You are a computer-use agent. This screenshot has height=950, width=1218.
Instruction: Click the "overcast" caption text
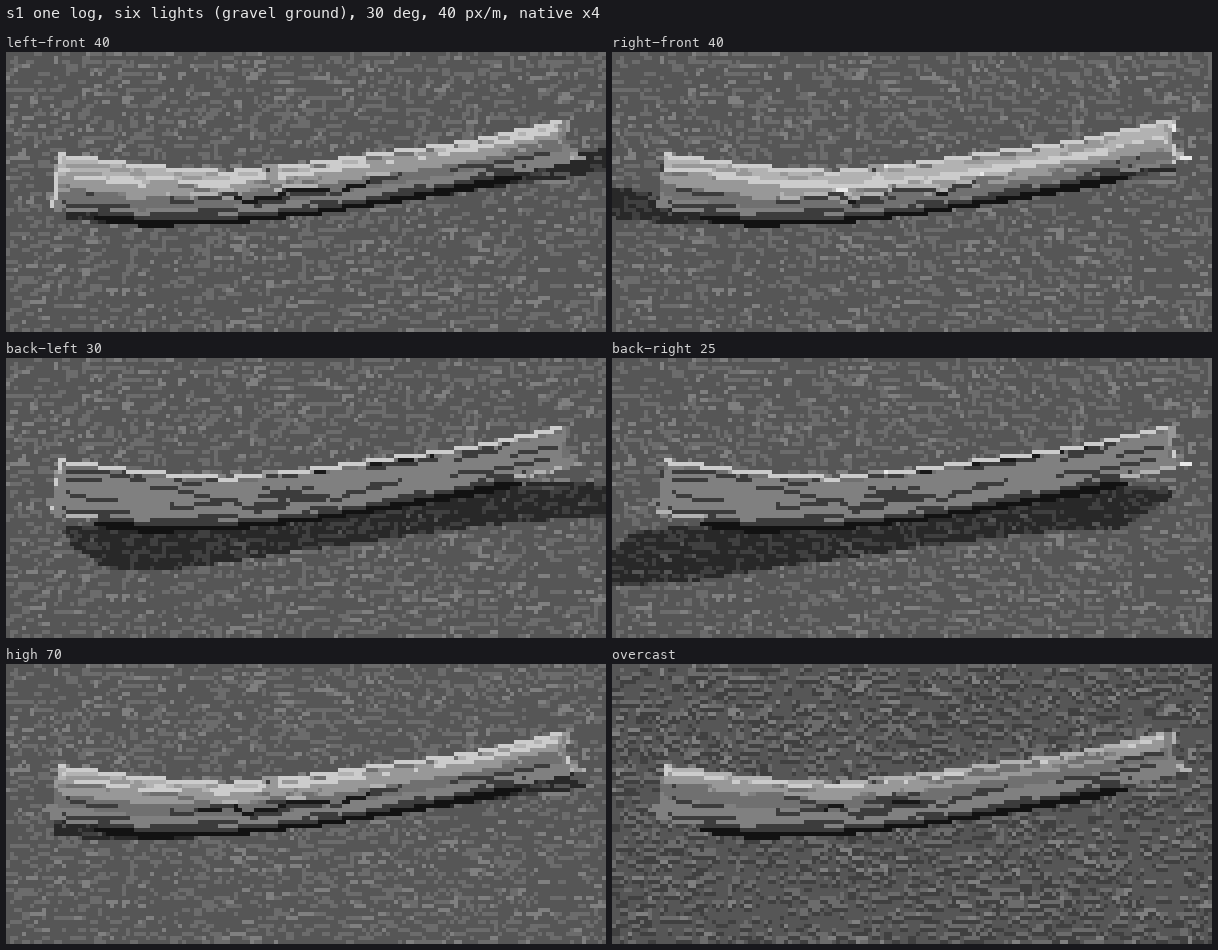click(644, 654)
